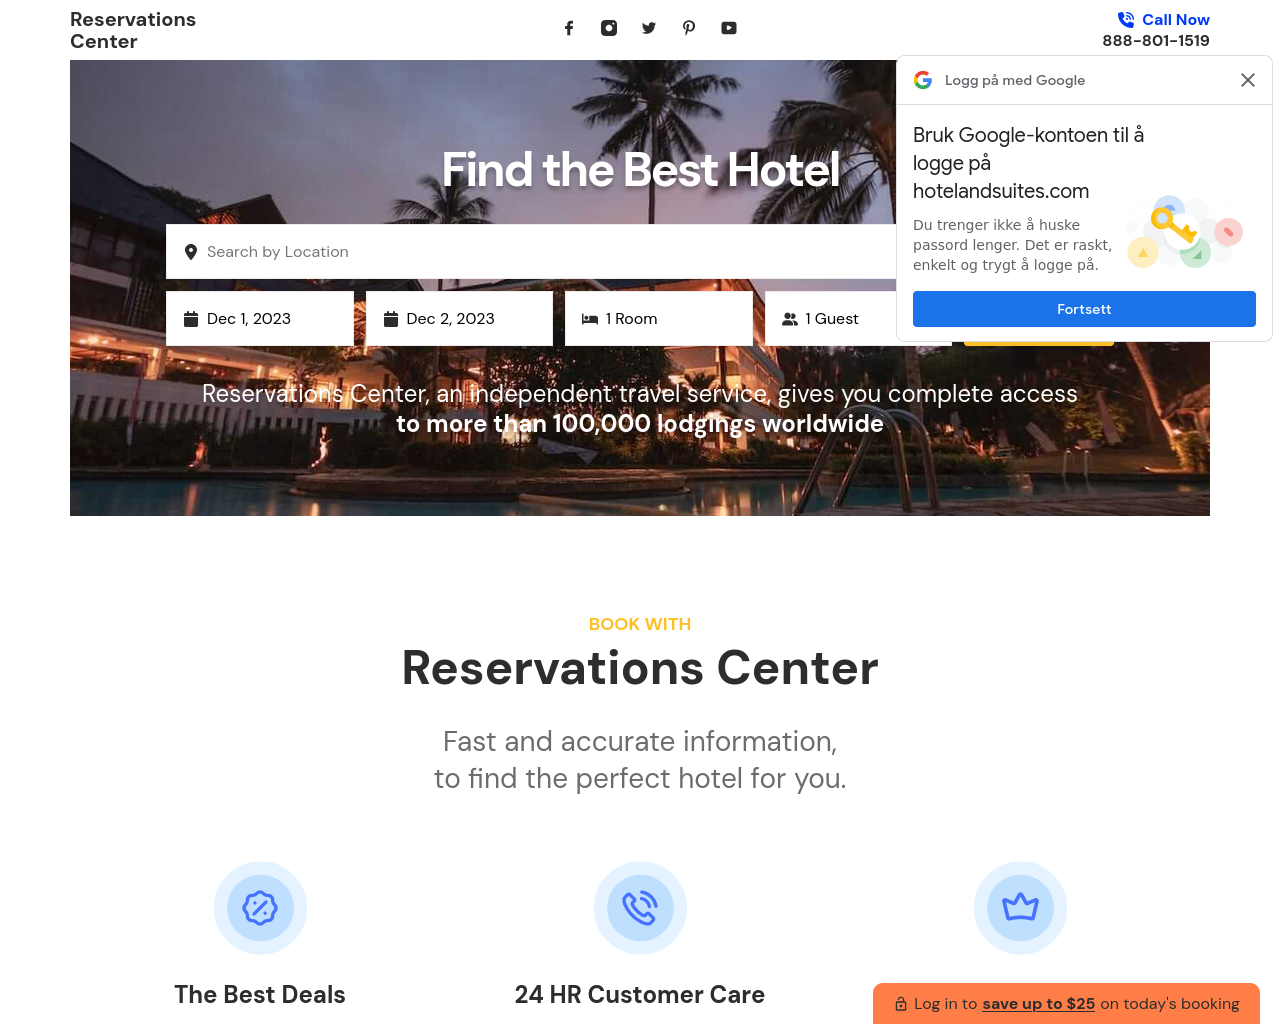Click the Best Deals discount badge icon
1280x1024 pixels.
260,908
